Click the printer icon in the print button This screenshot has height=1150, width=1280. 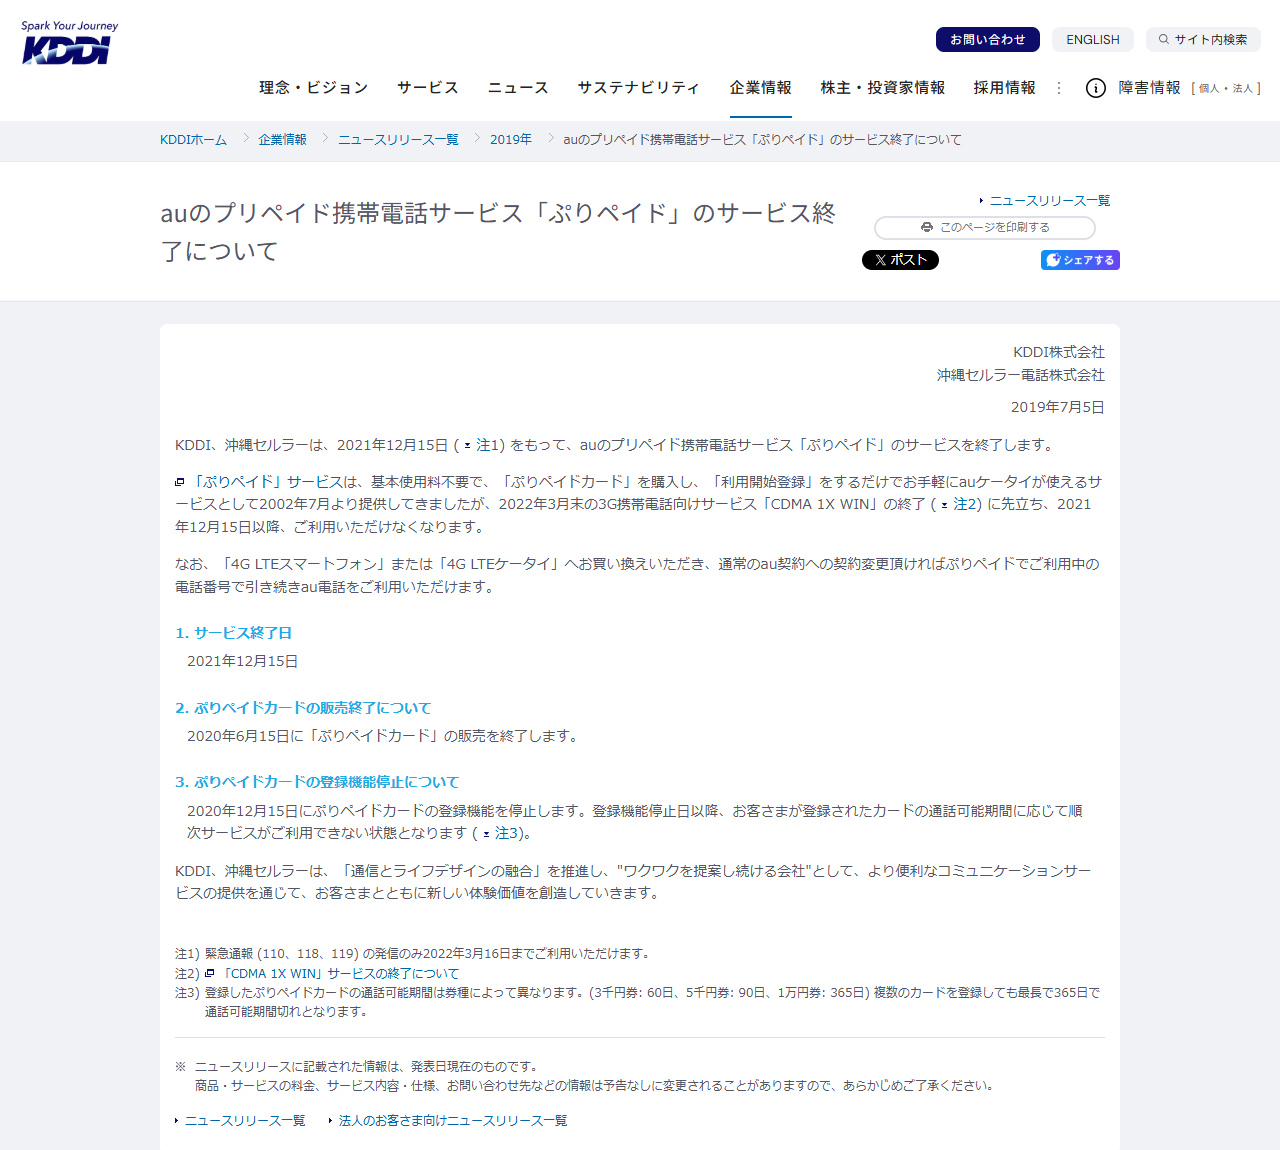click(927, 228)
